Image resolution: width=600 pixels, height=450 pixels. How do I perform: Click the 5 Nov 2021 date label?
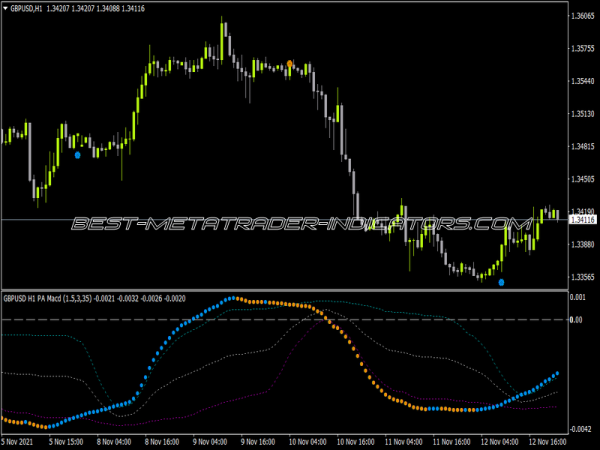pos(17,442)
